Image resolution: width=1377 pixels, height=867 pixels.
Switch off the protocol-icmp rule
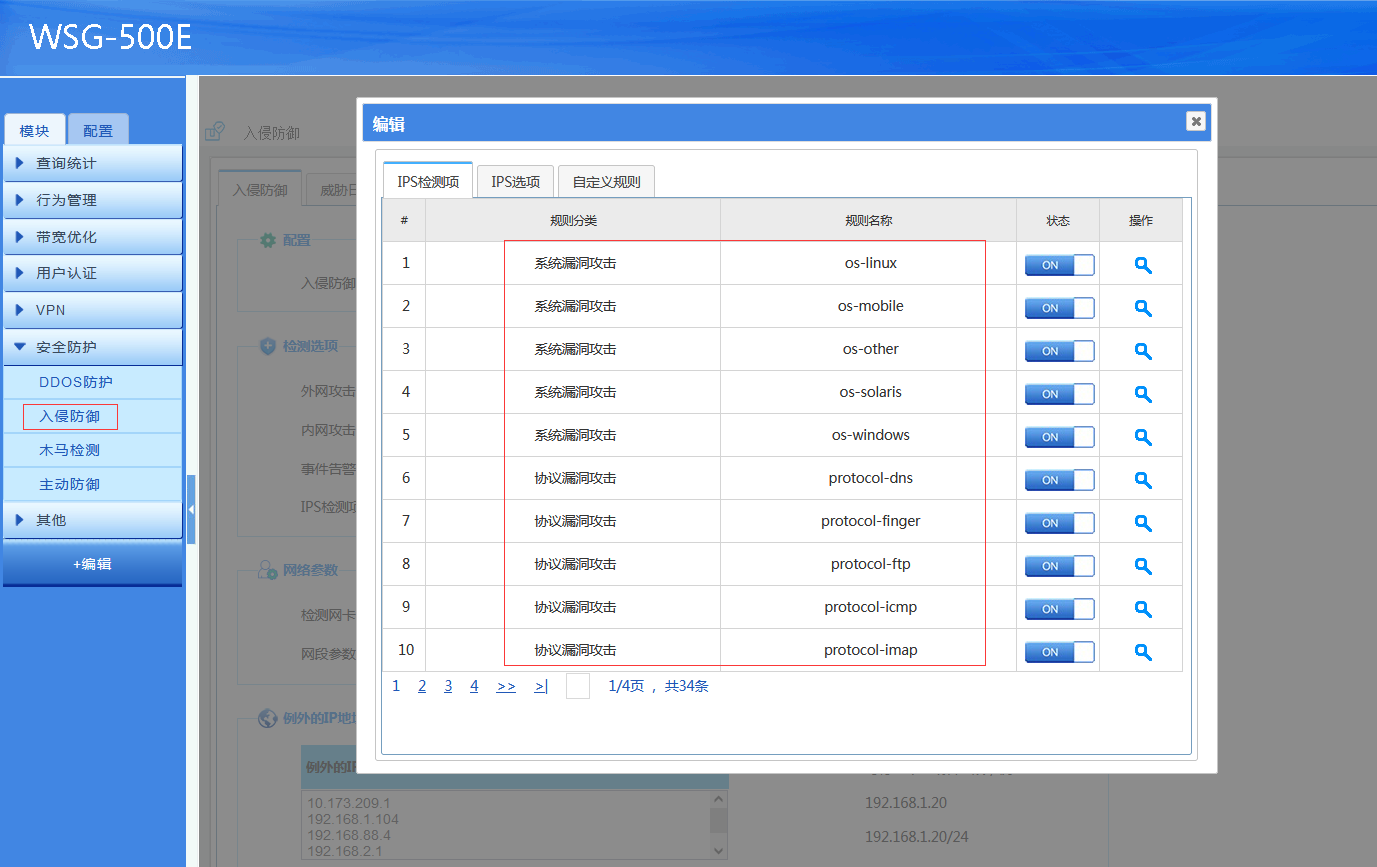pyautogui.click(x=1059, y=609)
